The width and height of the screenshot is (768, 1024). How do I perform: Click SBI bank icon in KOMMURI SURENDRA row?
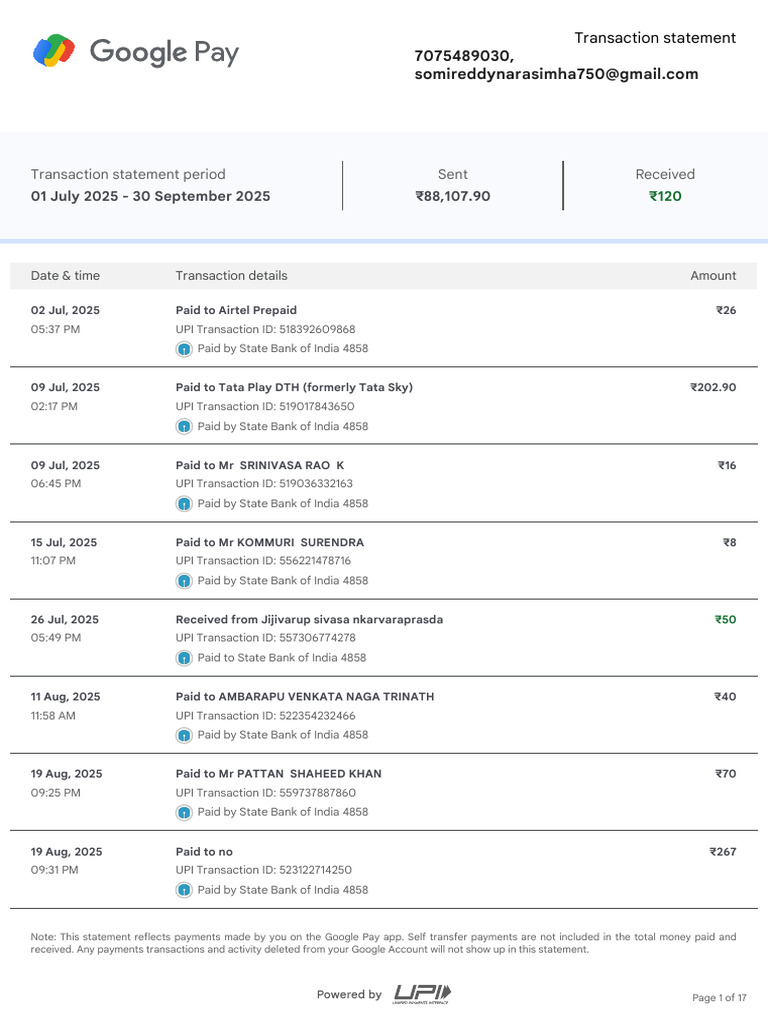tap(184, 581)
